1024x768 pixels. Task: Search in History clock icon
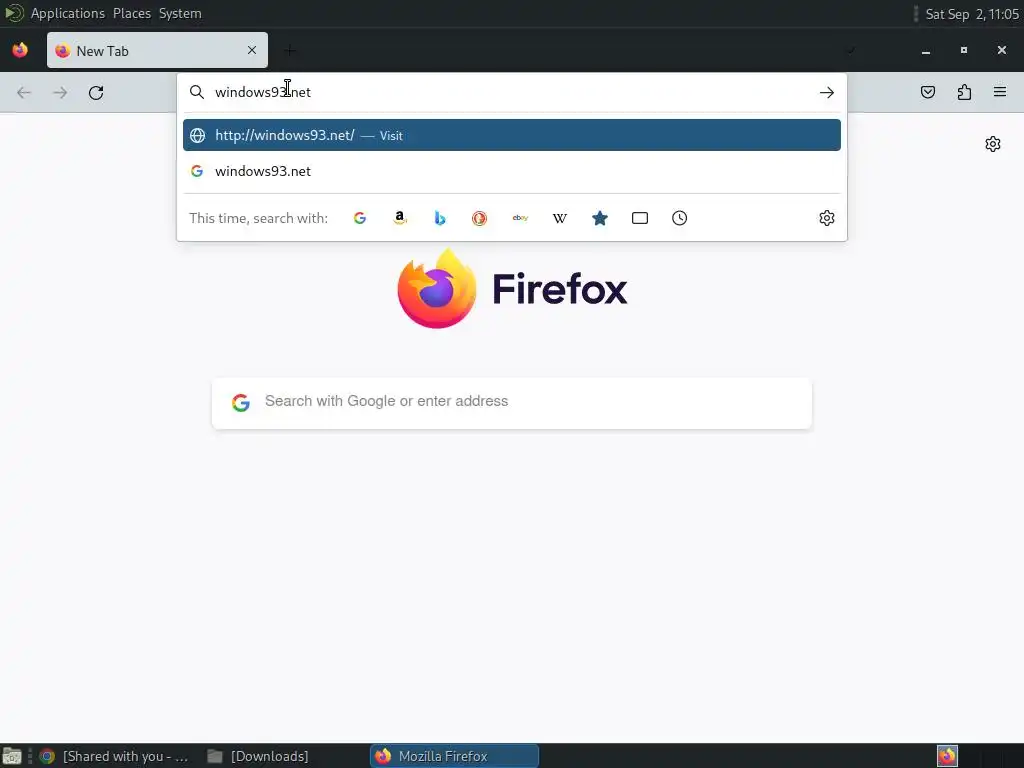pos(679,218)
